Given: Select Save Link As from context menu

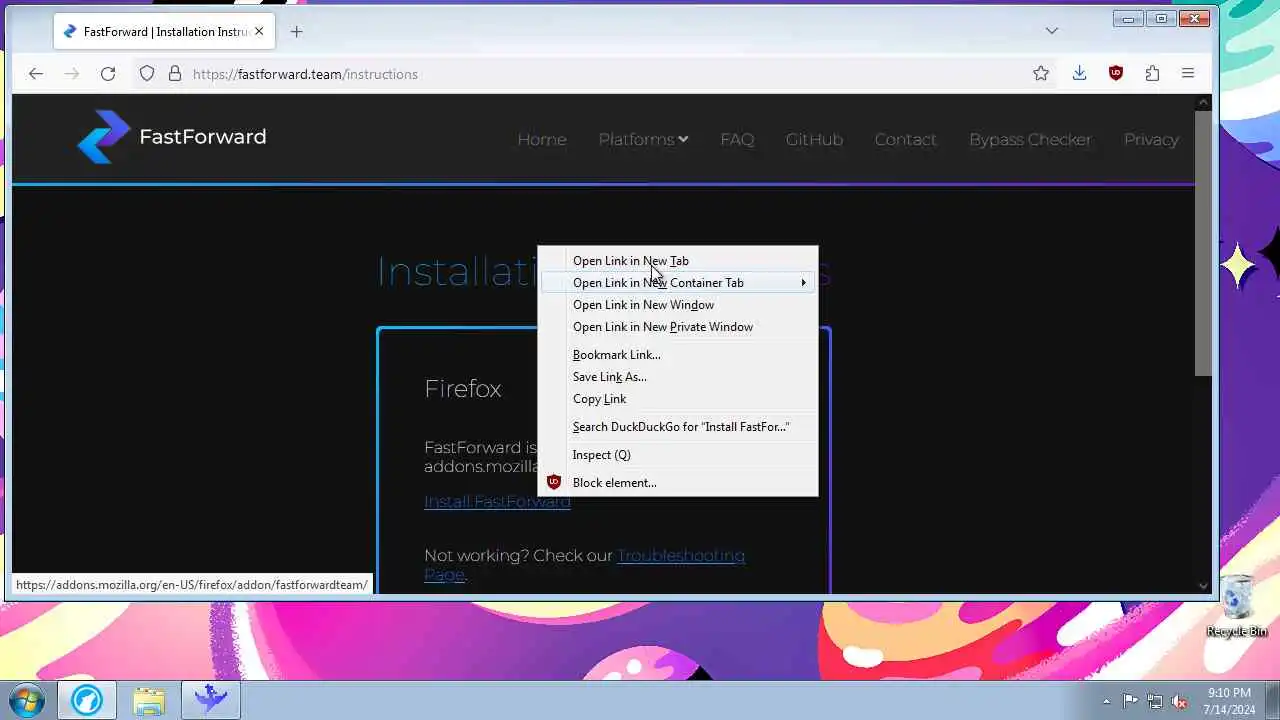Looking at the screenshot, I should pos(679,377).
